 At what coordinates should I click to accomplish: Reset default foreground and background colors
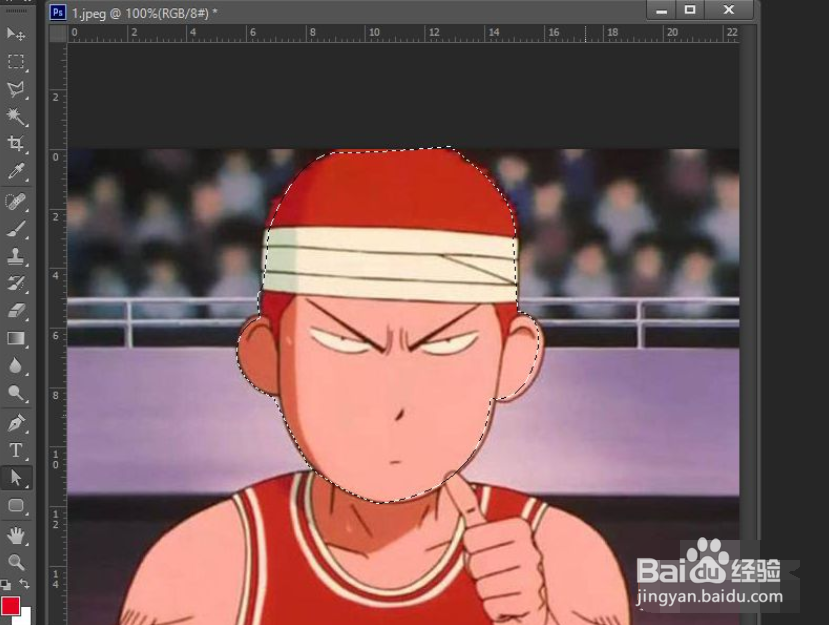coord(6,585)
